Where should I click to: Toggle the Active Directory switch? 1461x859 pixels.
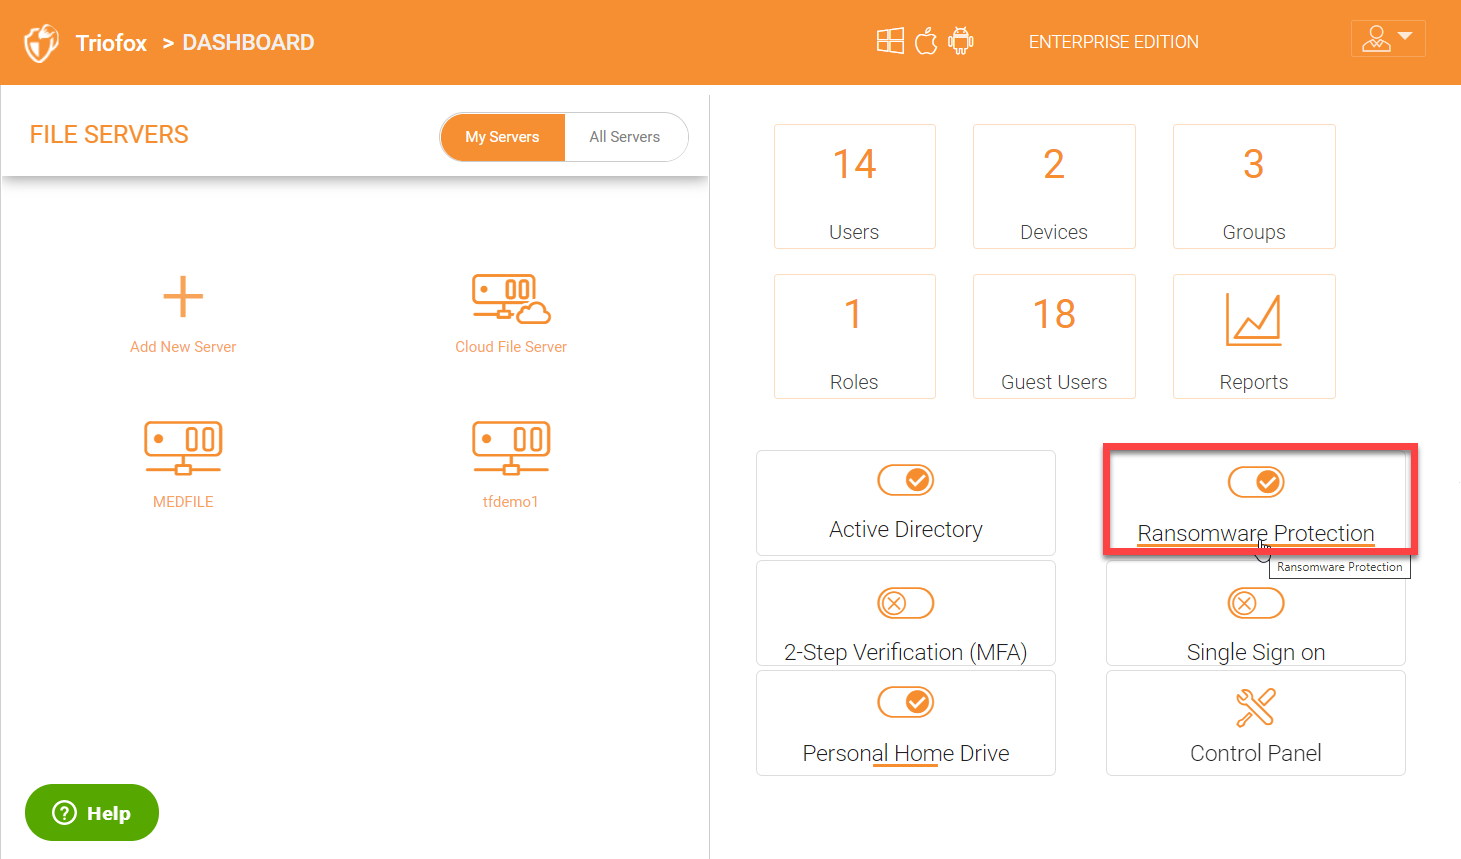point(906,481)
